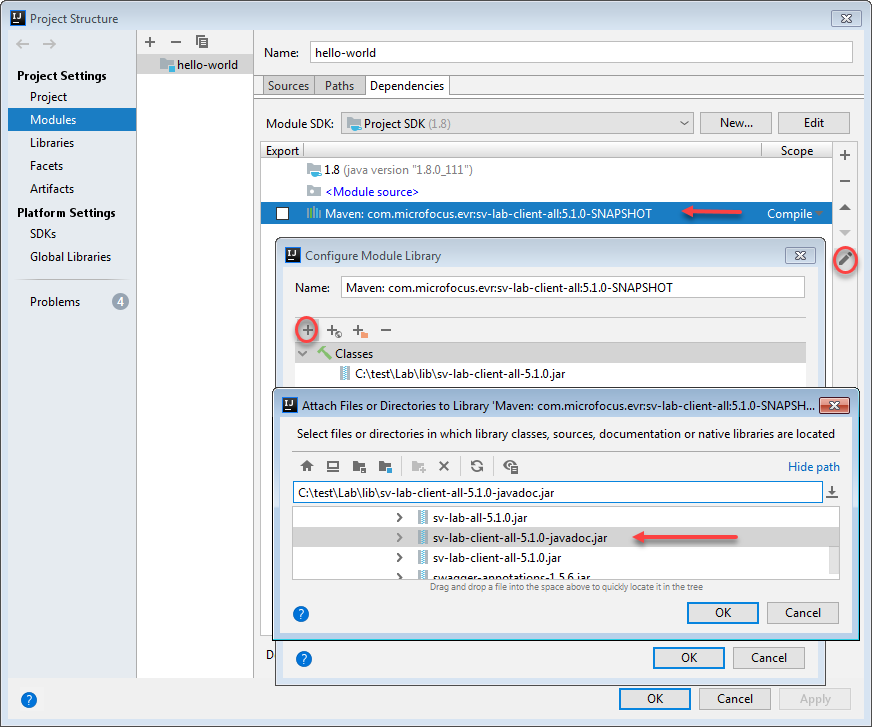Add library files in Configure Module Library
The width and height of the screenshot is (872, 727).
(307, 330)
